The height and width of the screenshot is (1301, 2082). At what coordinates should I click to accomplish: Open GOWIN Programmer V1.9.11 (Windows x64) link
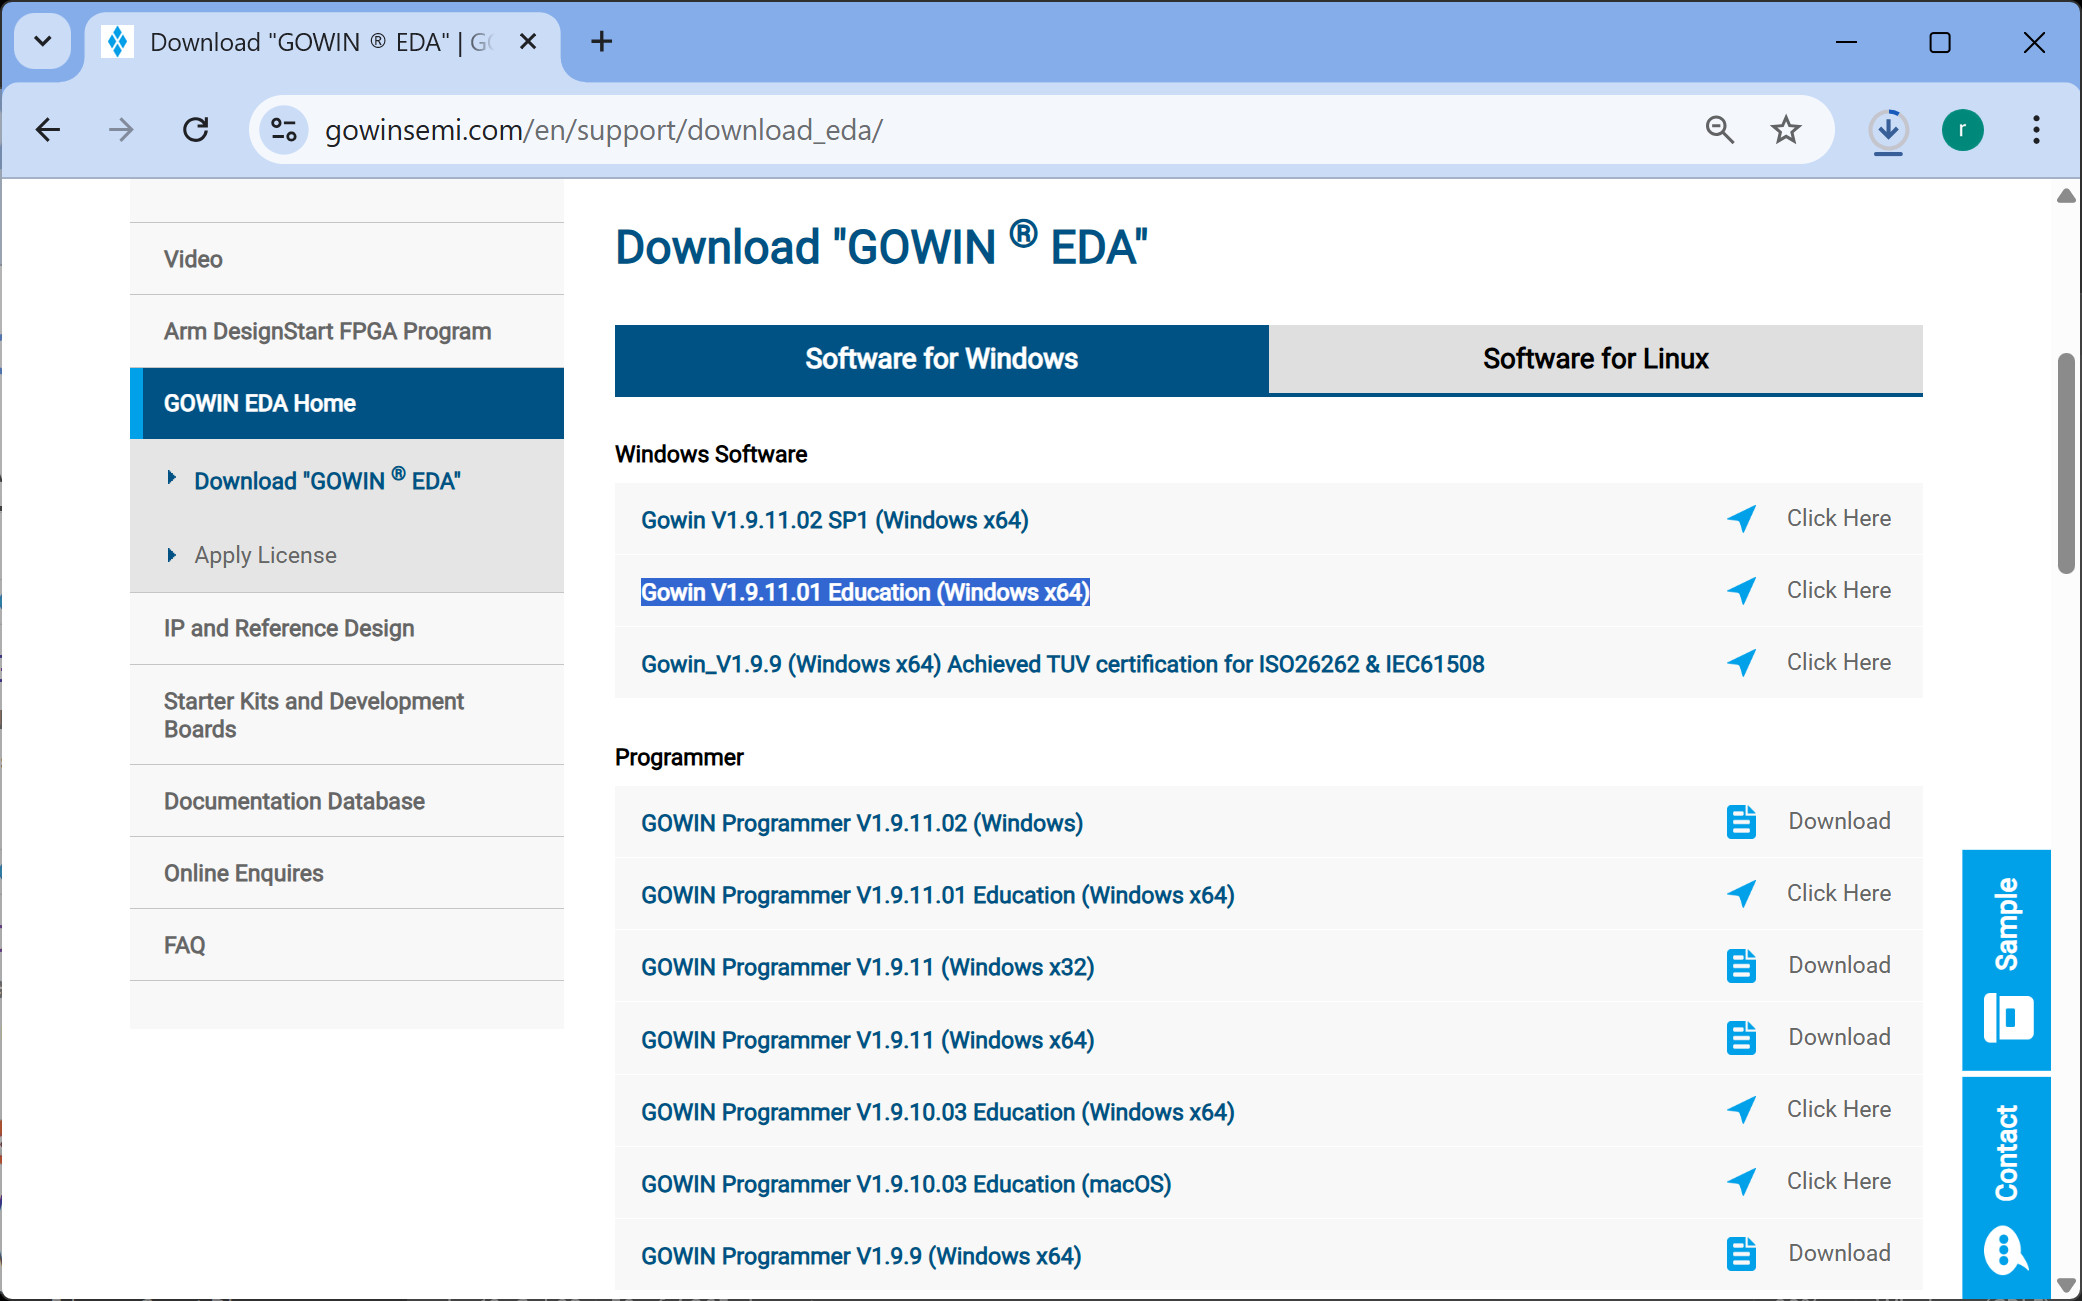click(867, 1040)
